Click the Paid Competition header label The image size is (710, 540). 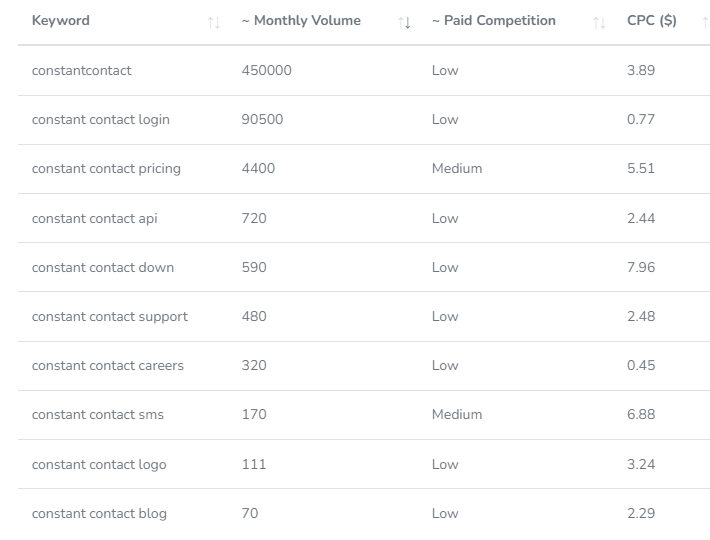[494, 20]
